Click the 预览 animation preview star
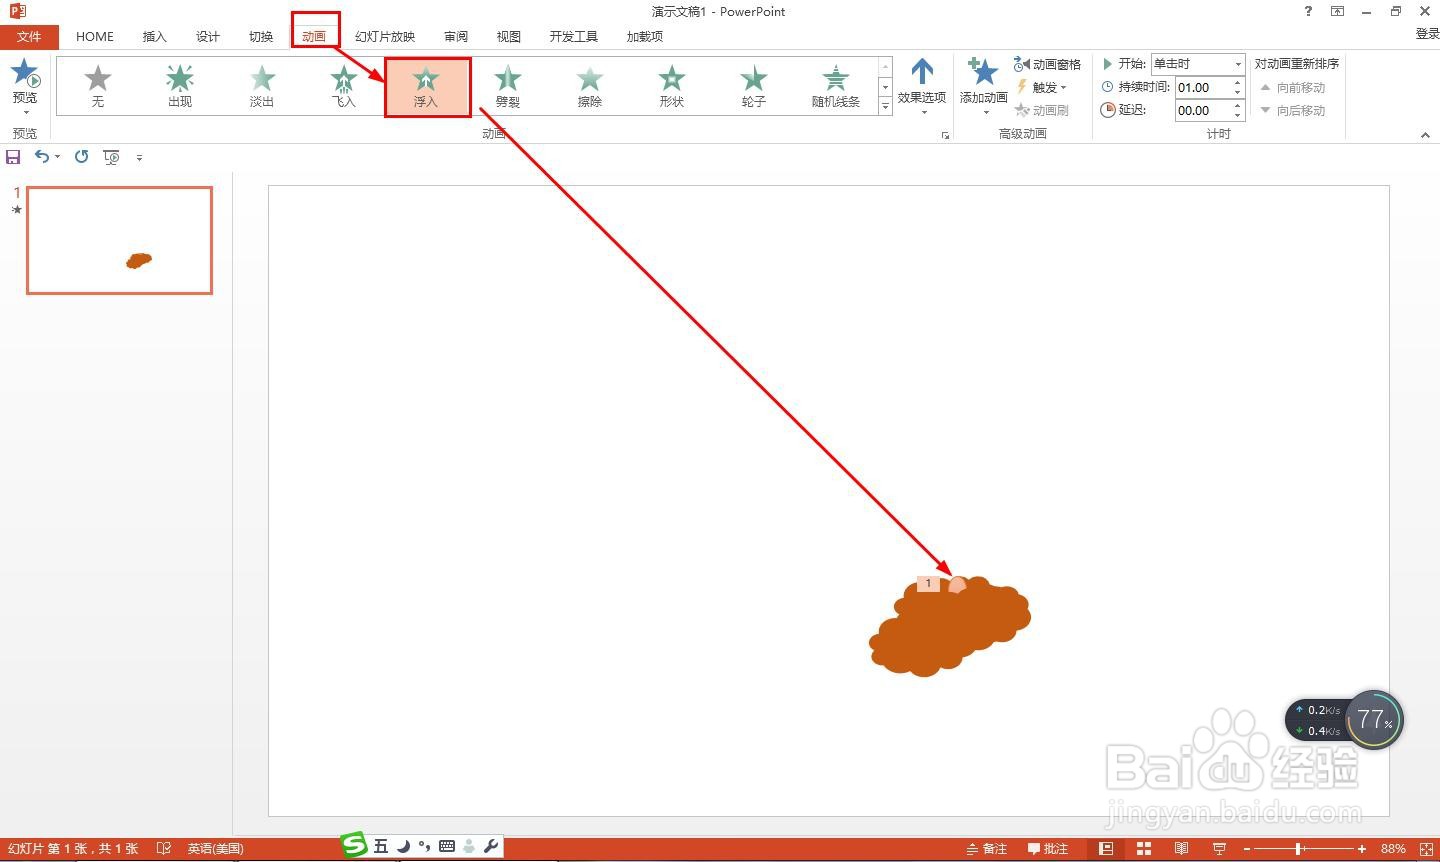Screen dimensions: 1440x862 click(x=25, y=74)
